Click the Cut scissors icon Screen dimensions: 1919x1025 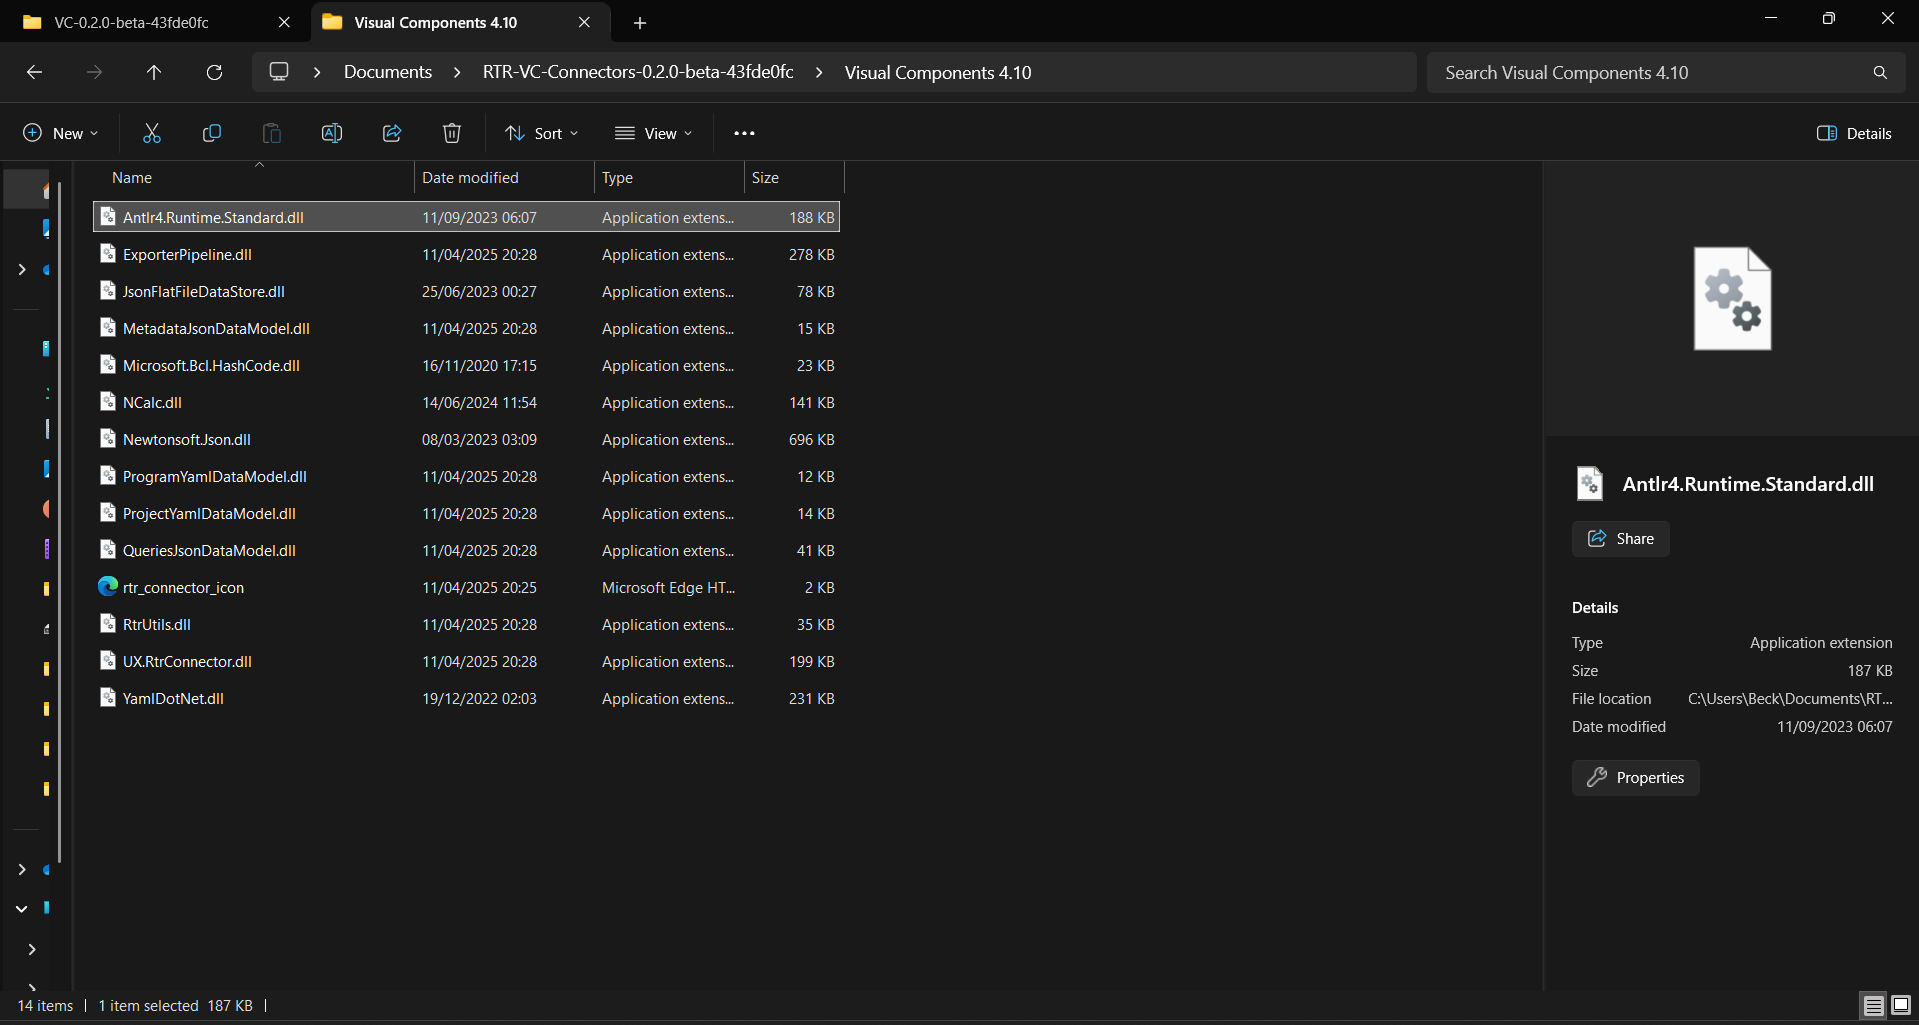click(152, 133)
